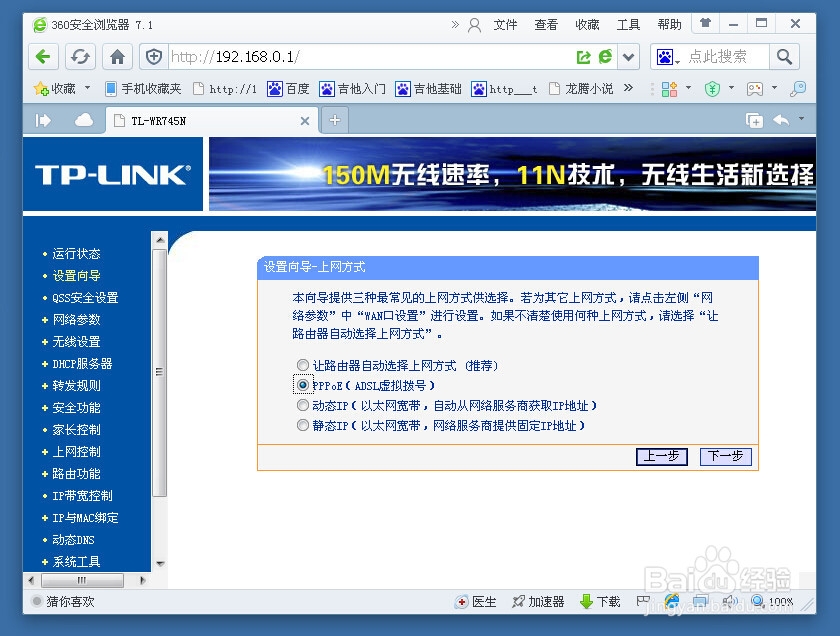Viewport: 840px width, 636px height.
Task: Open the 吉他基础 bookmark
Action: 429,88
